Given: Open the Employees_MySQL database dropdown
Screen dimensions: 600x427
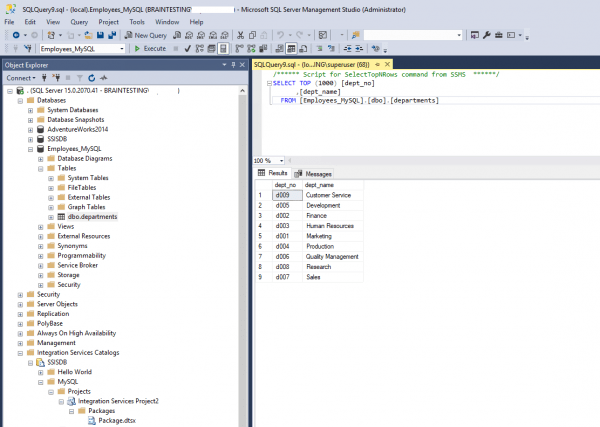Looking at the screenshot, I should click(122, 49).
